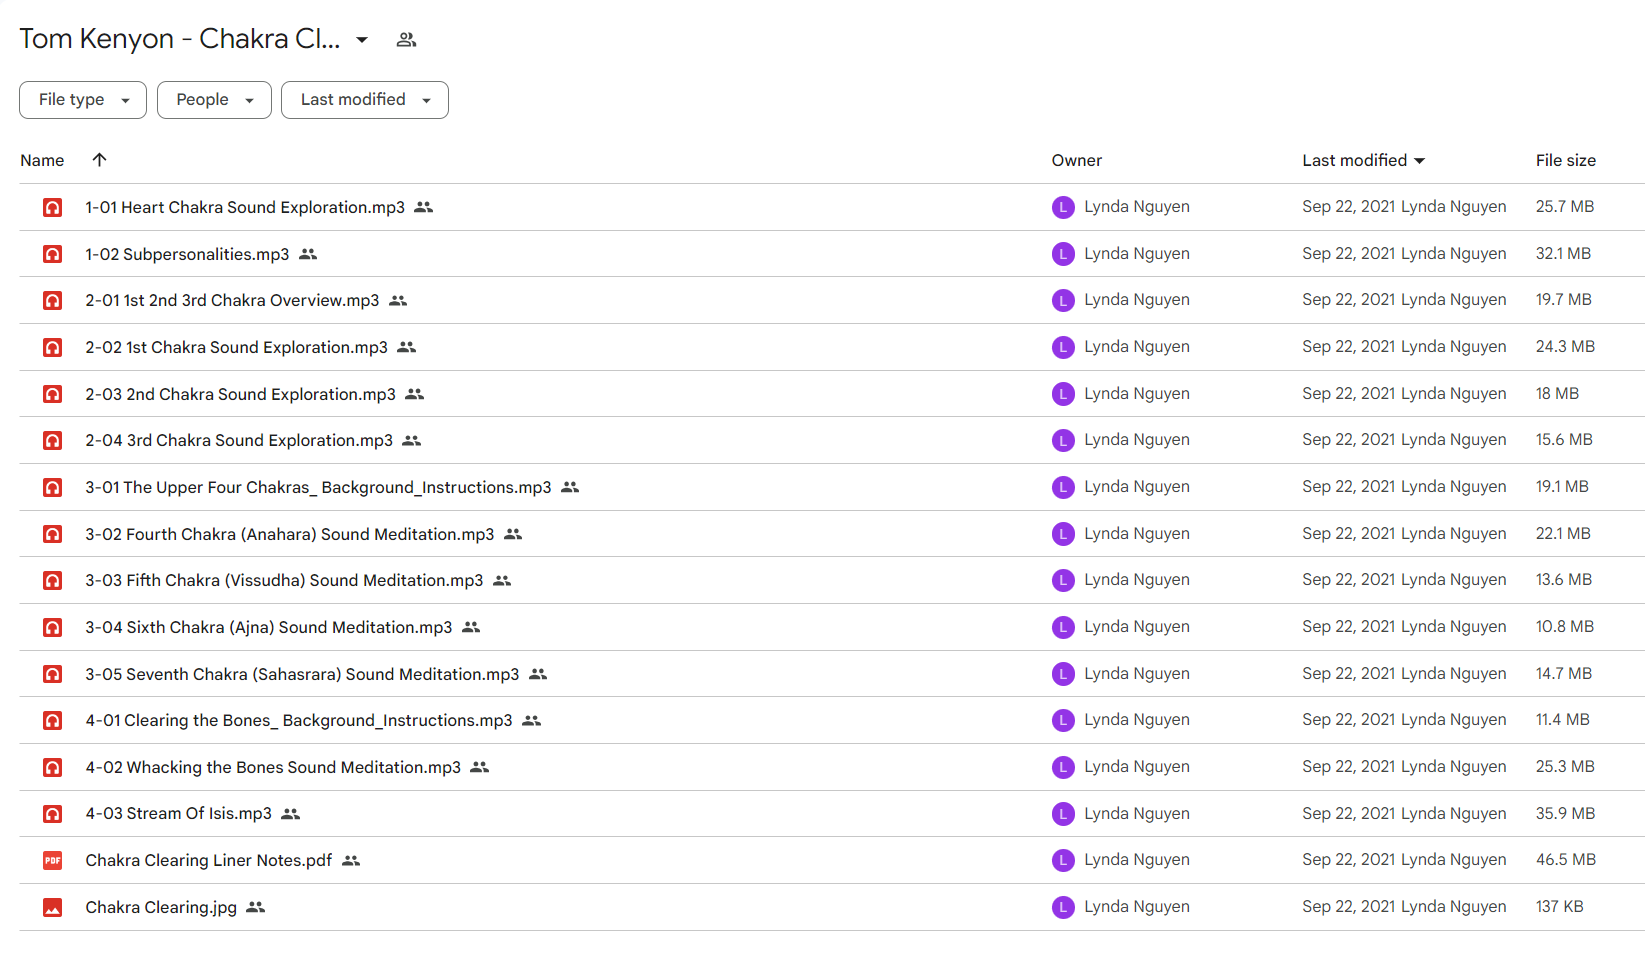
Task: Open 2-04 3rd Chakra Sound Exploration.mp3
Action: 239,440
